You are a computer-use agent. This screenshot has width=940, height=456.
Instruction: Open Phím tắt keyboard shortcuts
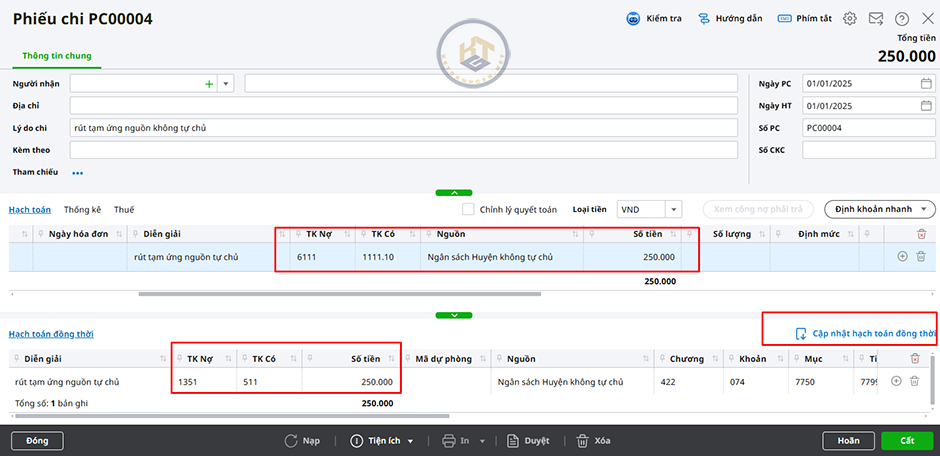(805, 19)
